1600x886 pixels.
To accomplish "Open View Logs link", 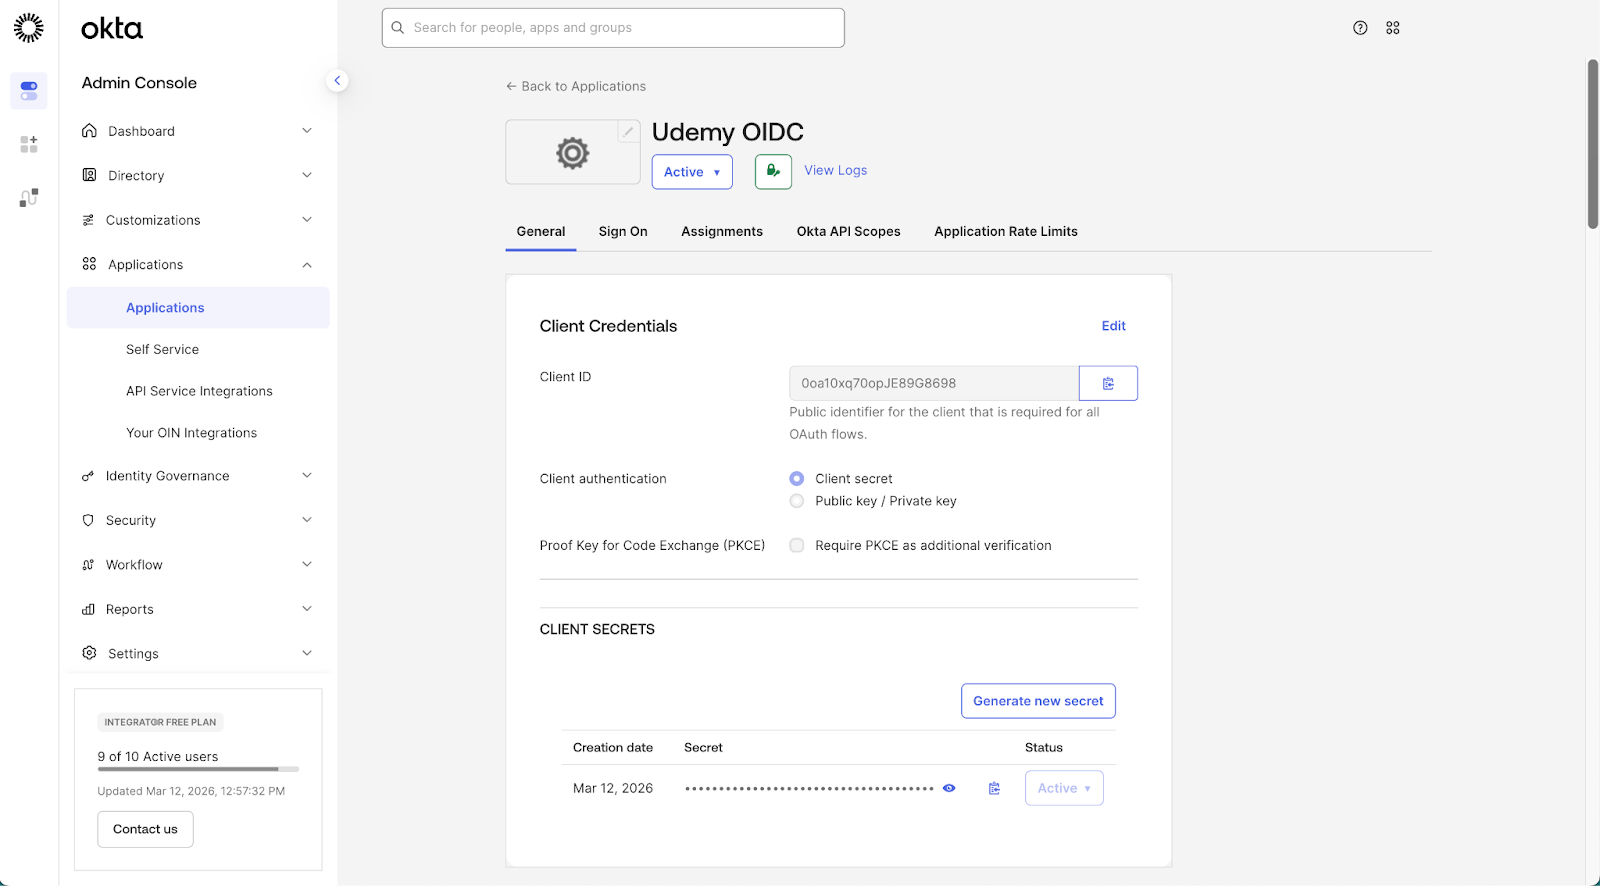I will [836, 170].
